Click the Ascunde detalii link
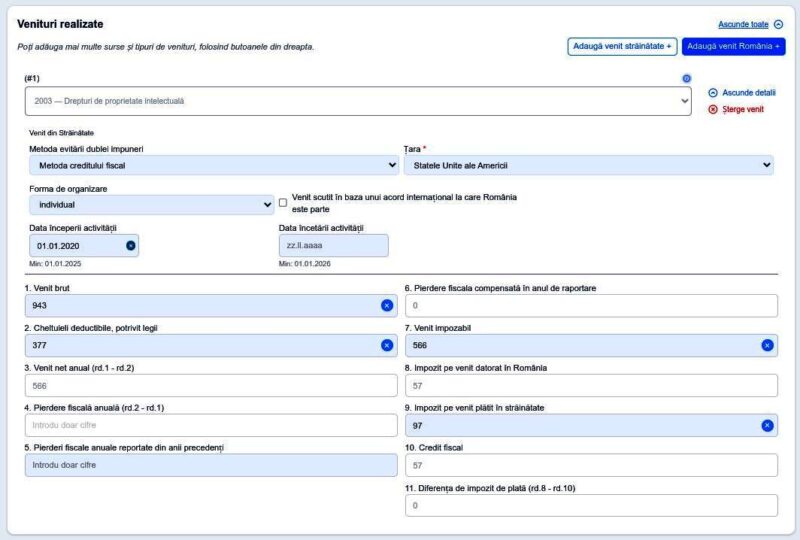 click(x=749, y=93)
